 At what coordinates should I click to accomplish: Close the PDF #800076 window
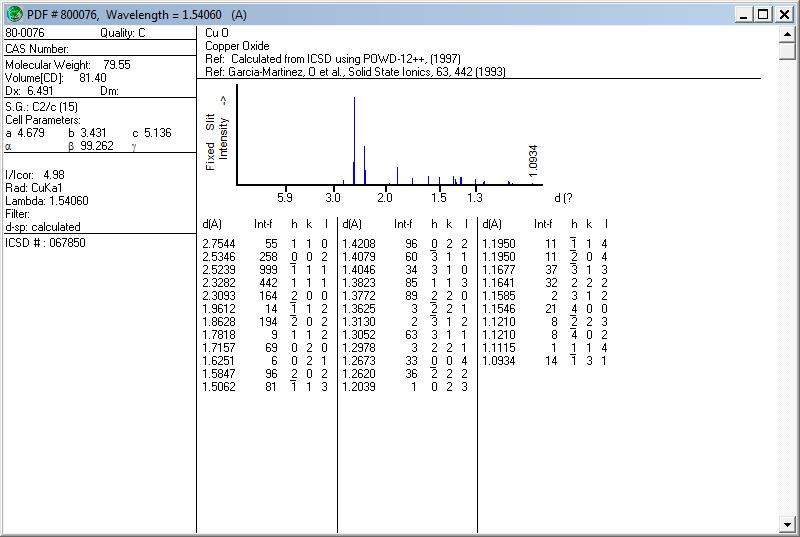click(x=784, y=14)
